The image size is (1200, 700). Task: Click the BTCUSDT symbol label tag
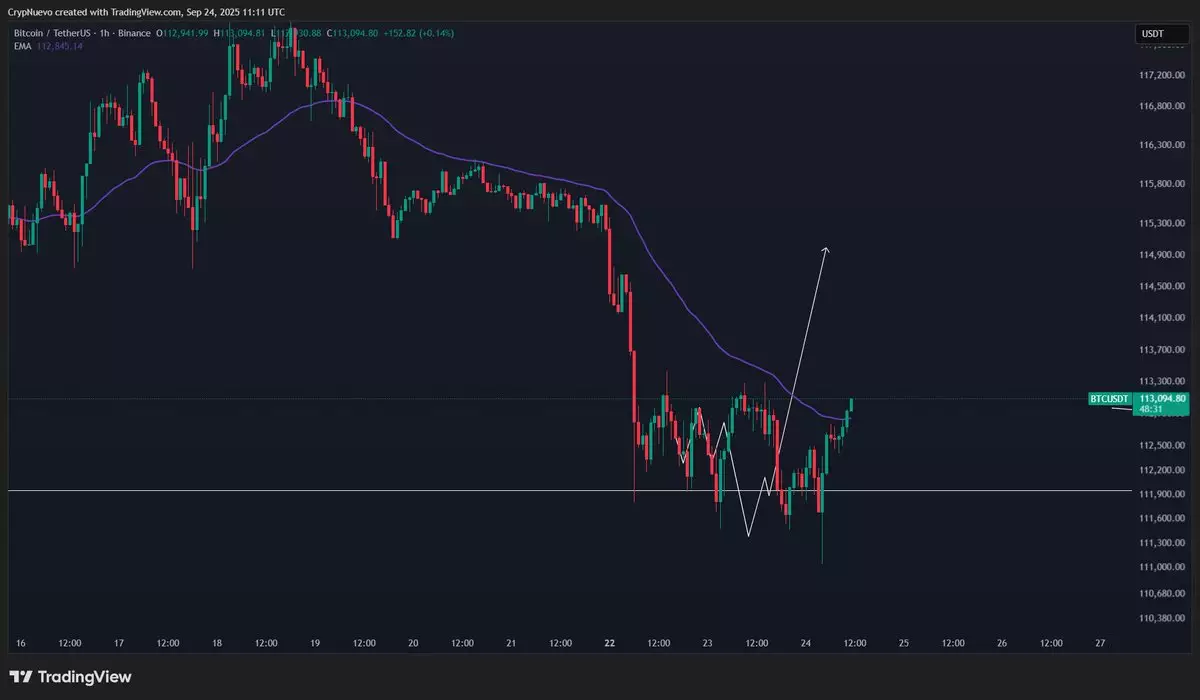(1109, 398)
